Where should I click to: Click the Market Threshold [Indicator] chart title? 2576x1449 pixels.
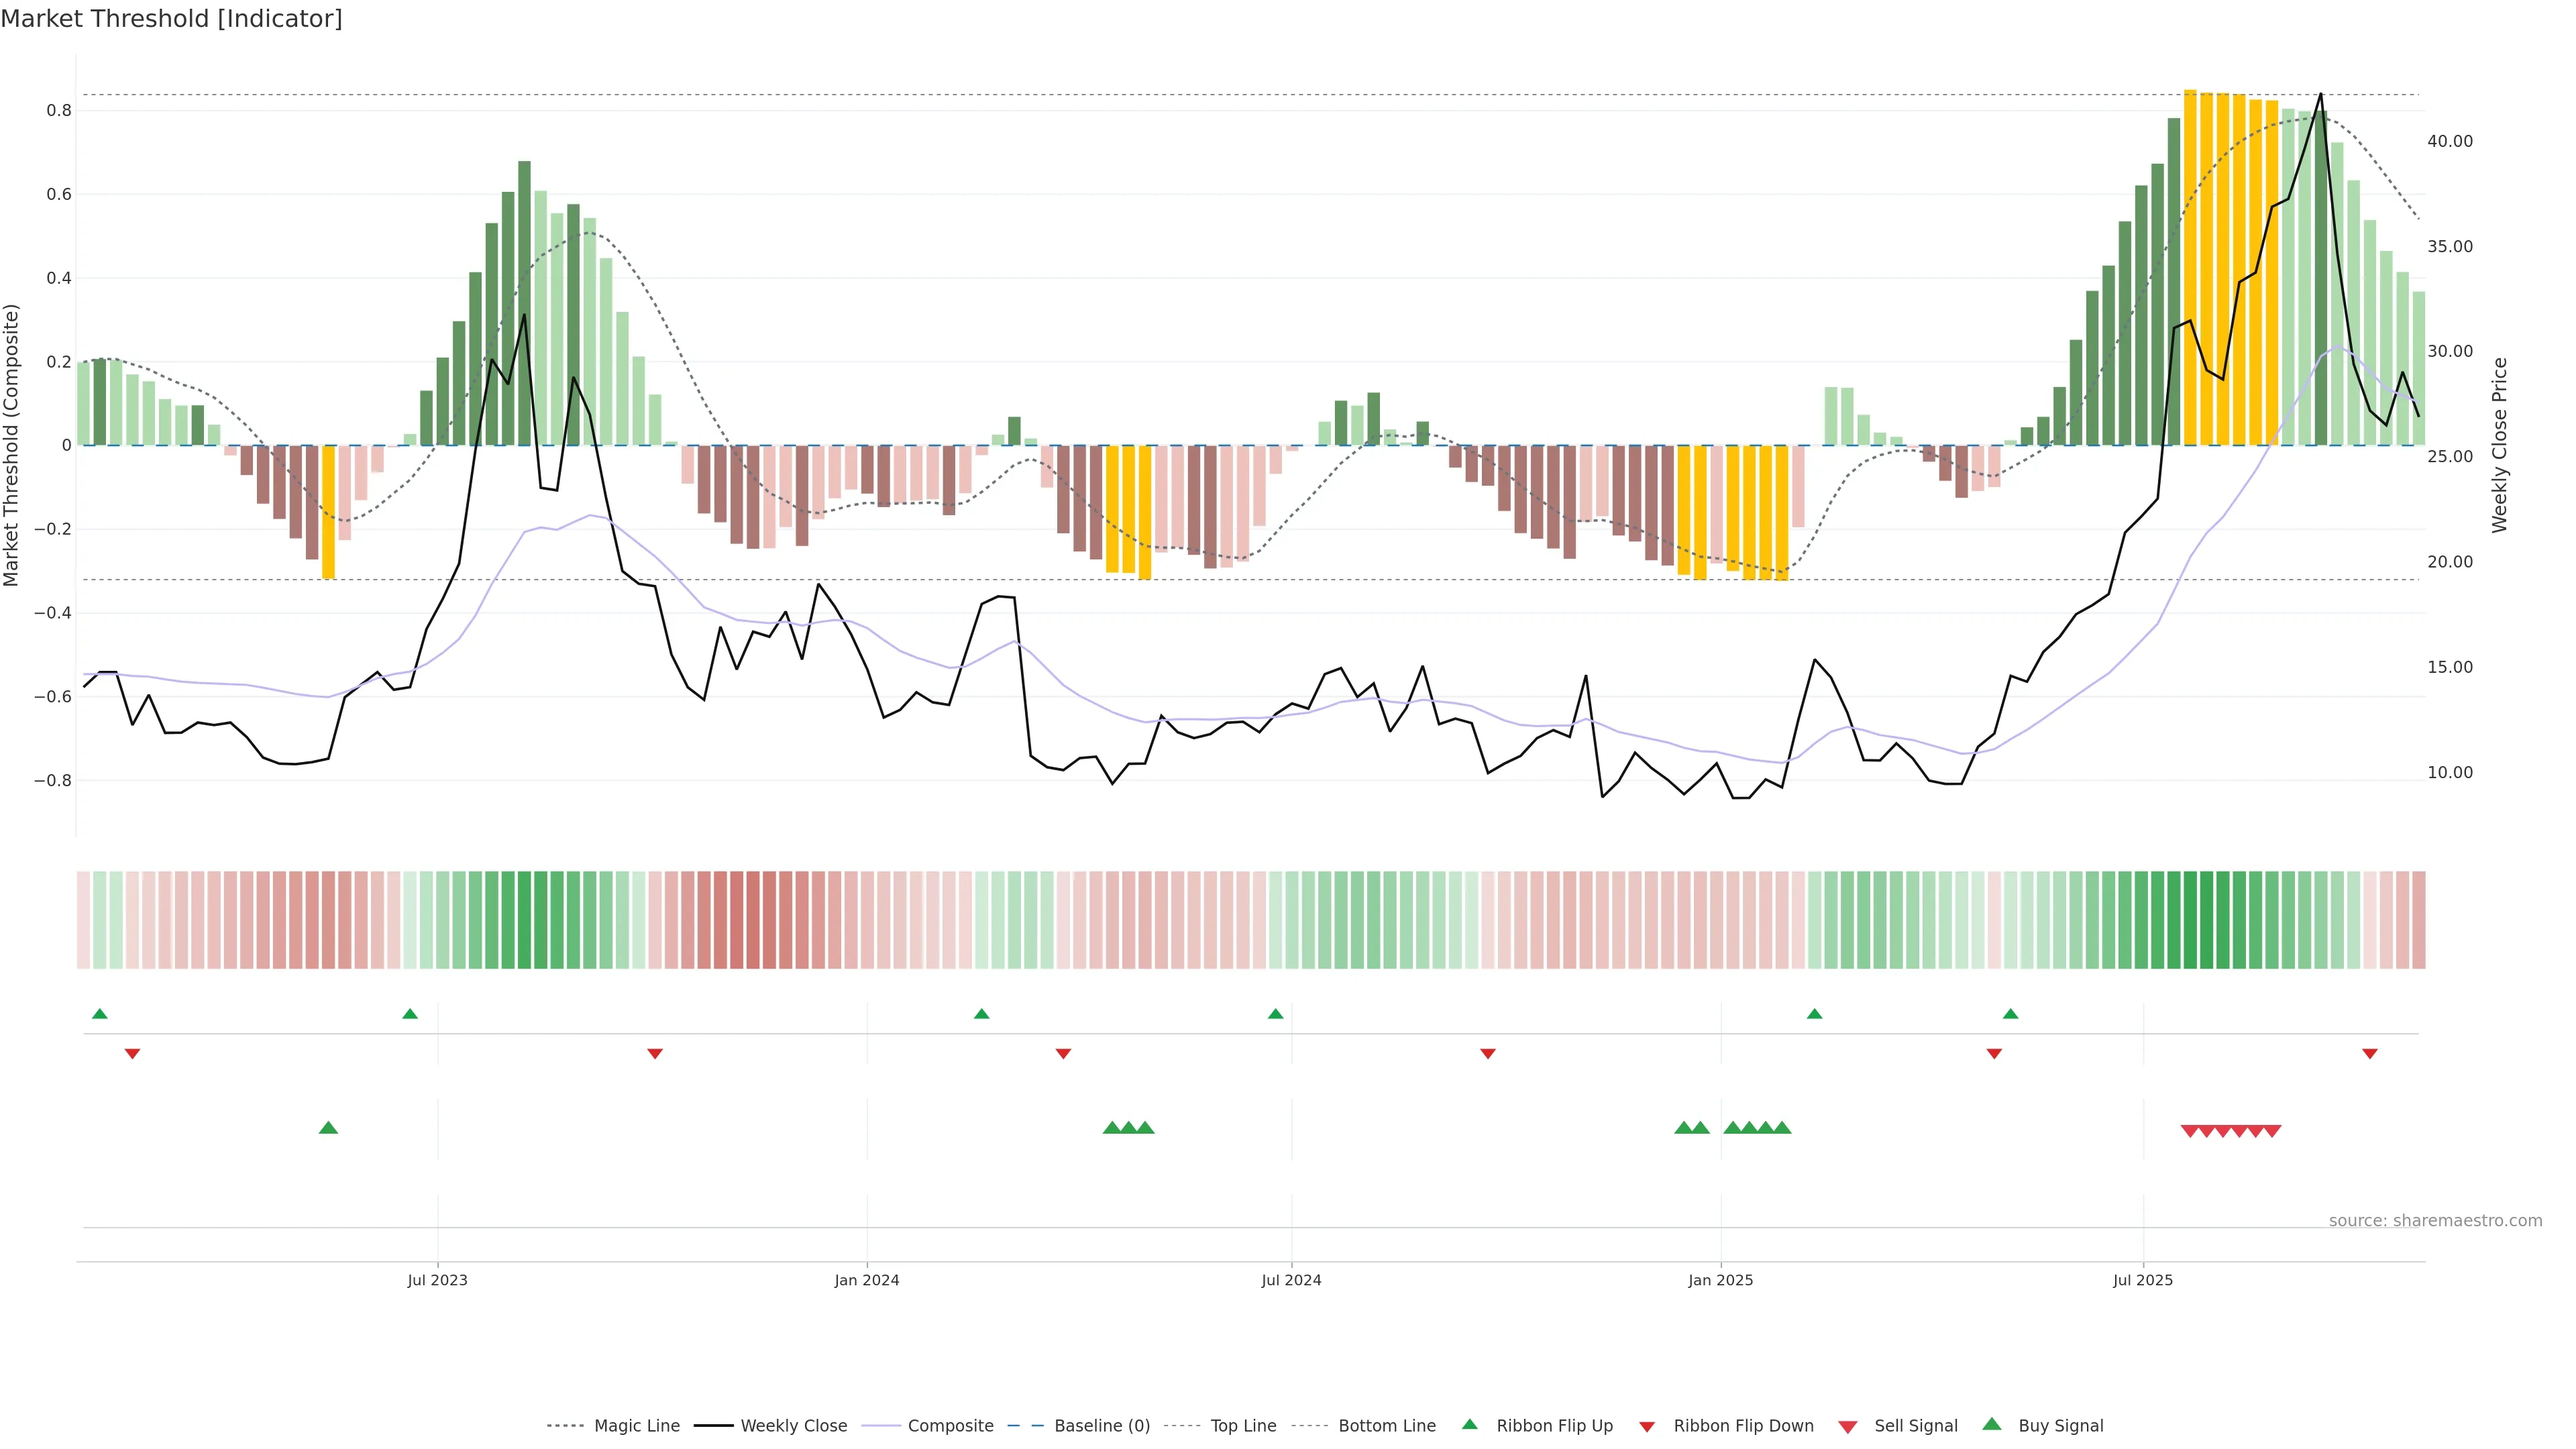tap(171, 19)
